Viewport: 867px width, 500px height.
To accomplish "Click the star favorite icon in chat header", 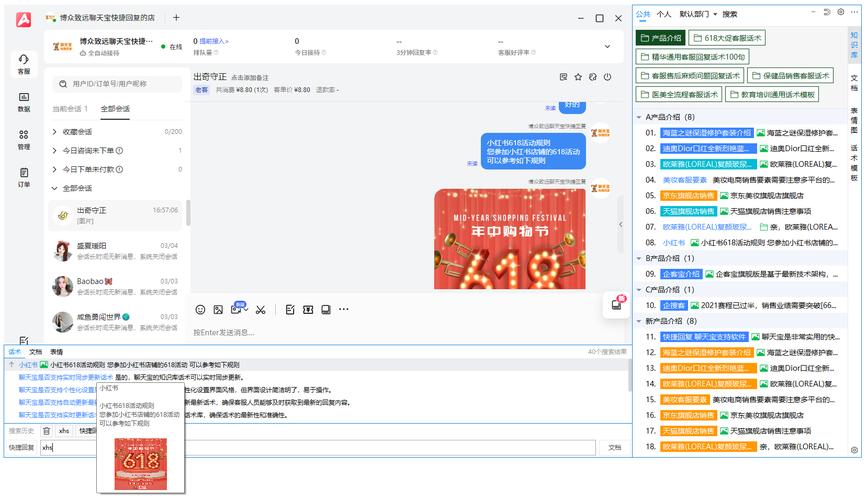I will coord(578,77).
